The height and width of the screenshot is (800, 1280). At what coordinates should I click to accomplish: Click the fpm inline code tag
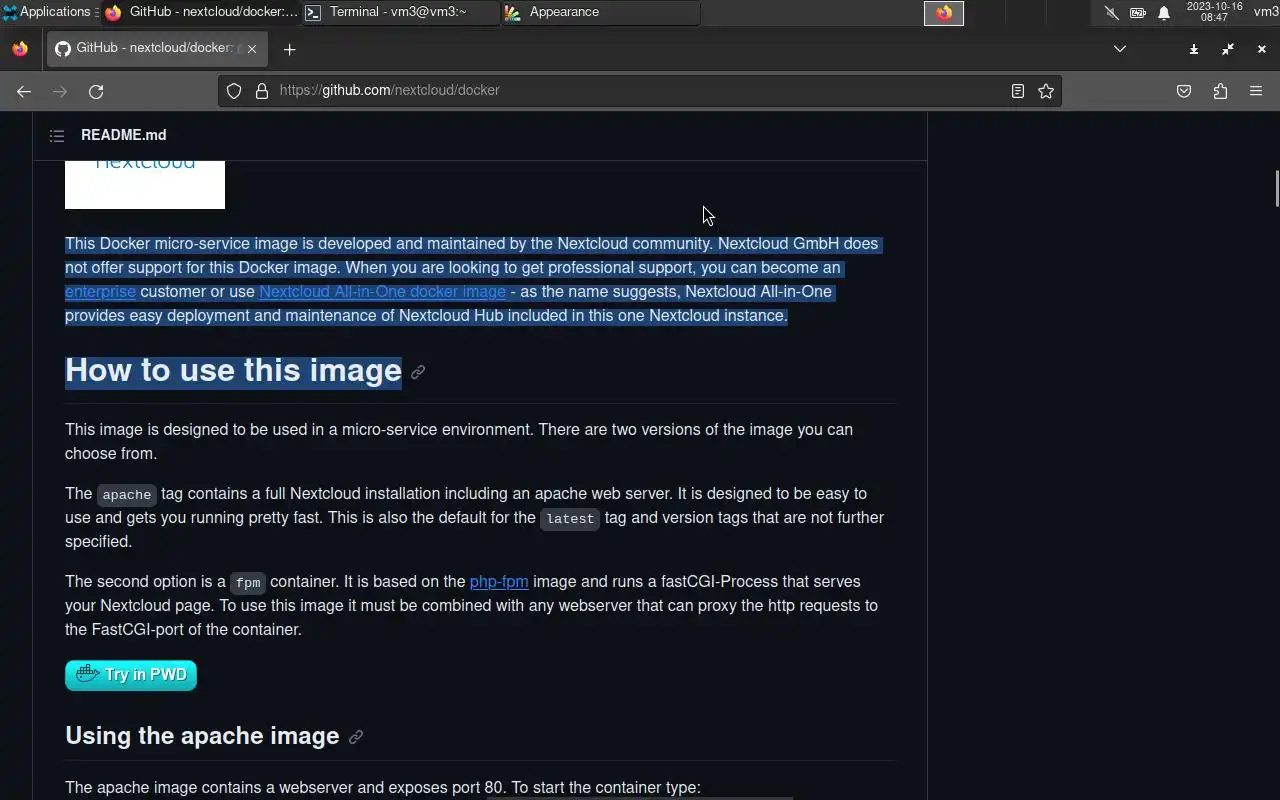pyautogui.click(x=248, y=583)
